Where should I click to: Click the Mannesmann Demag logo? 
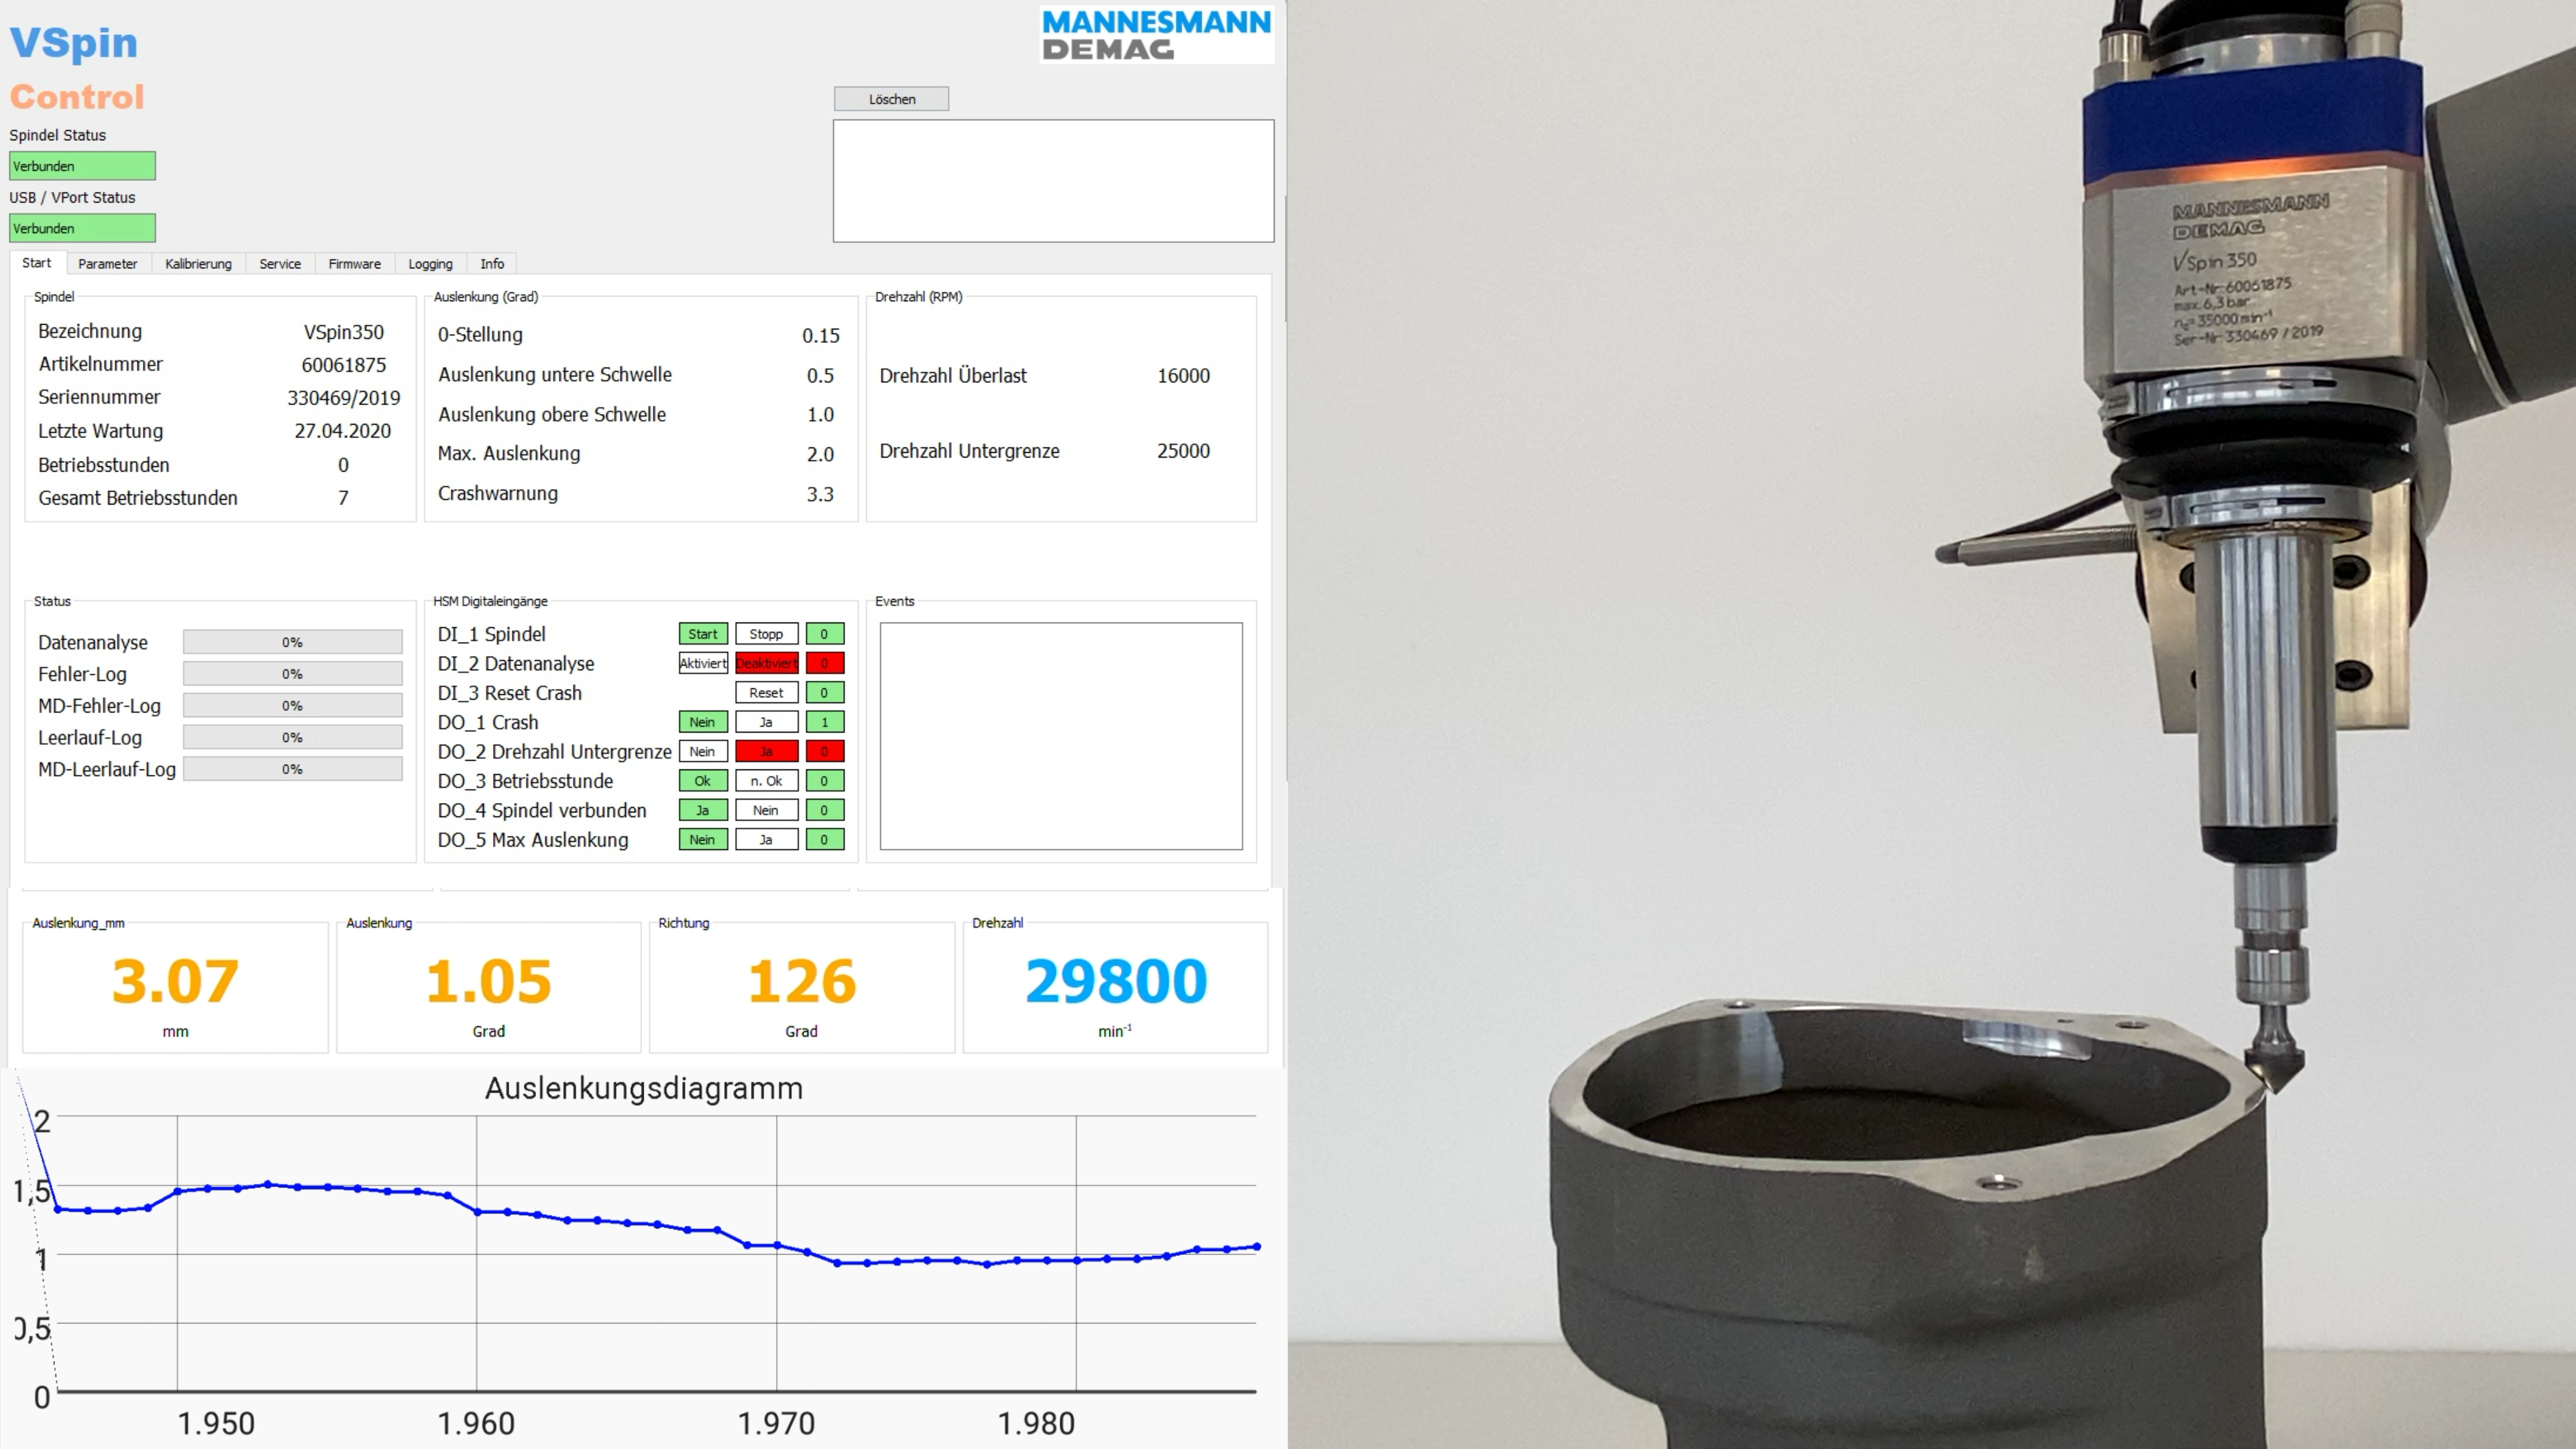pos(1156,35)
